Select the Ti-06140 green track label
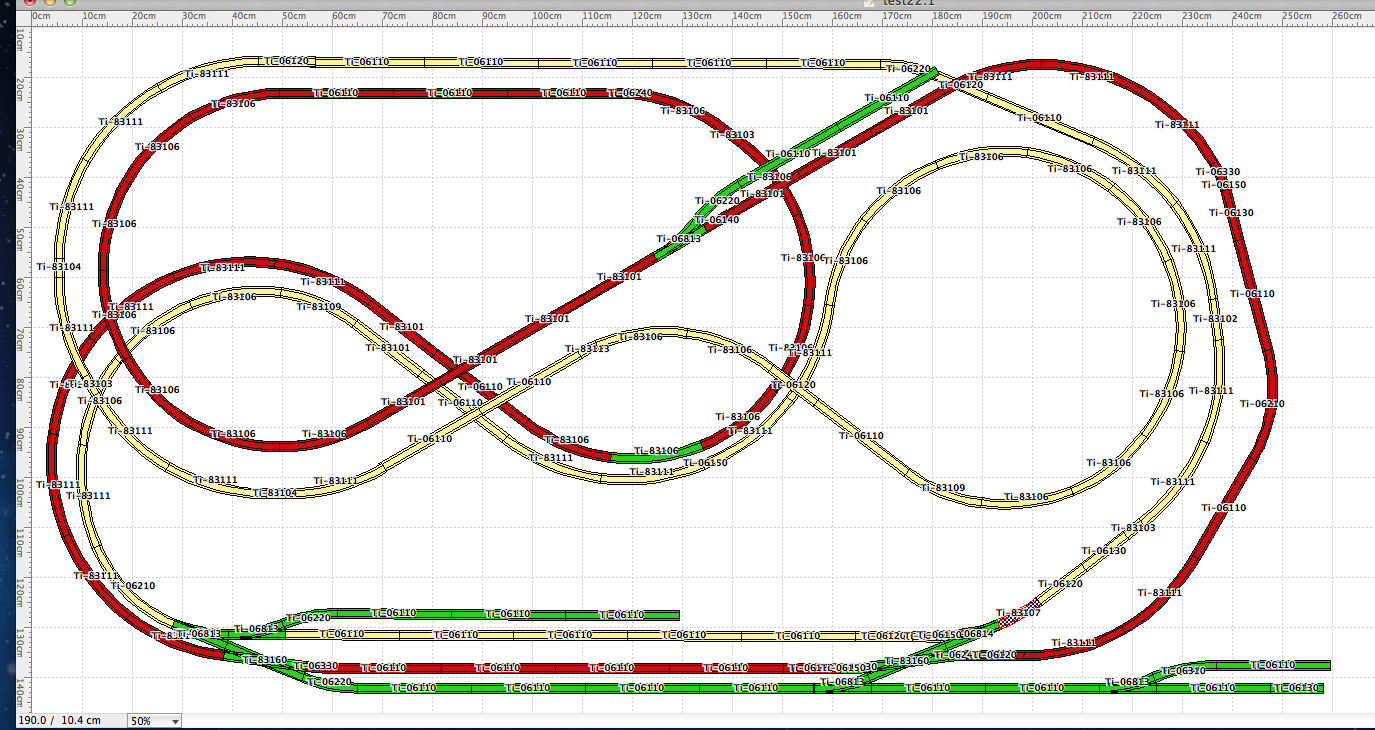 pyautogui.click(x=717, y=220)
